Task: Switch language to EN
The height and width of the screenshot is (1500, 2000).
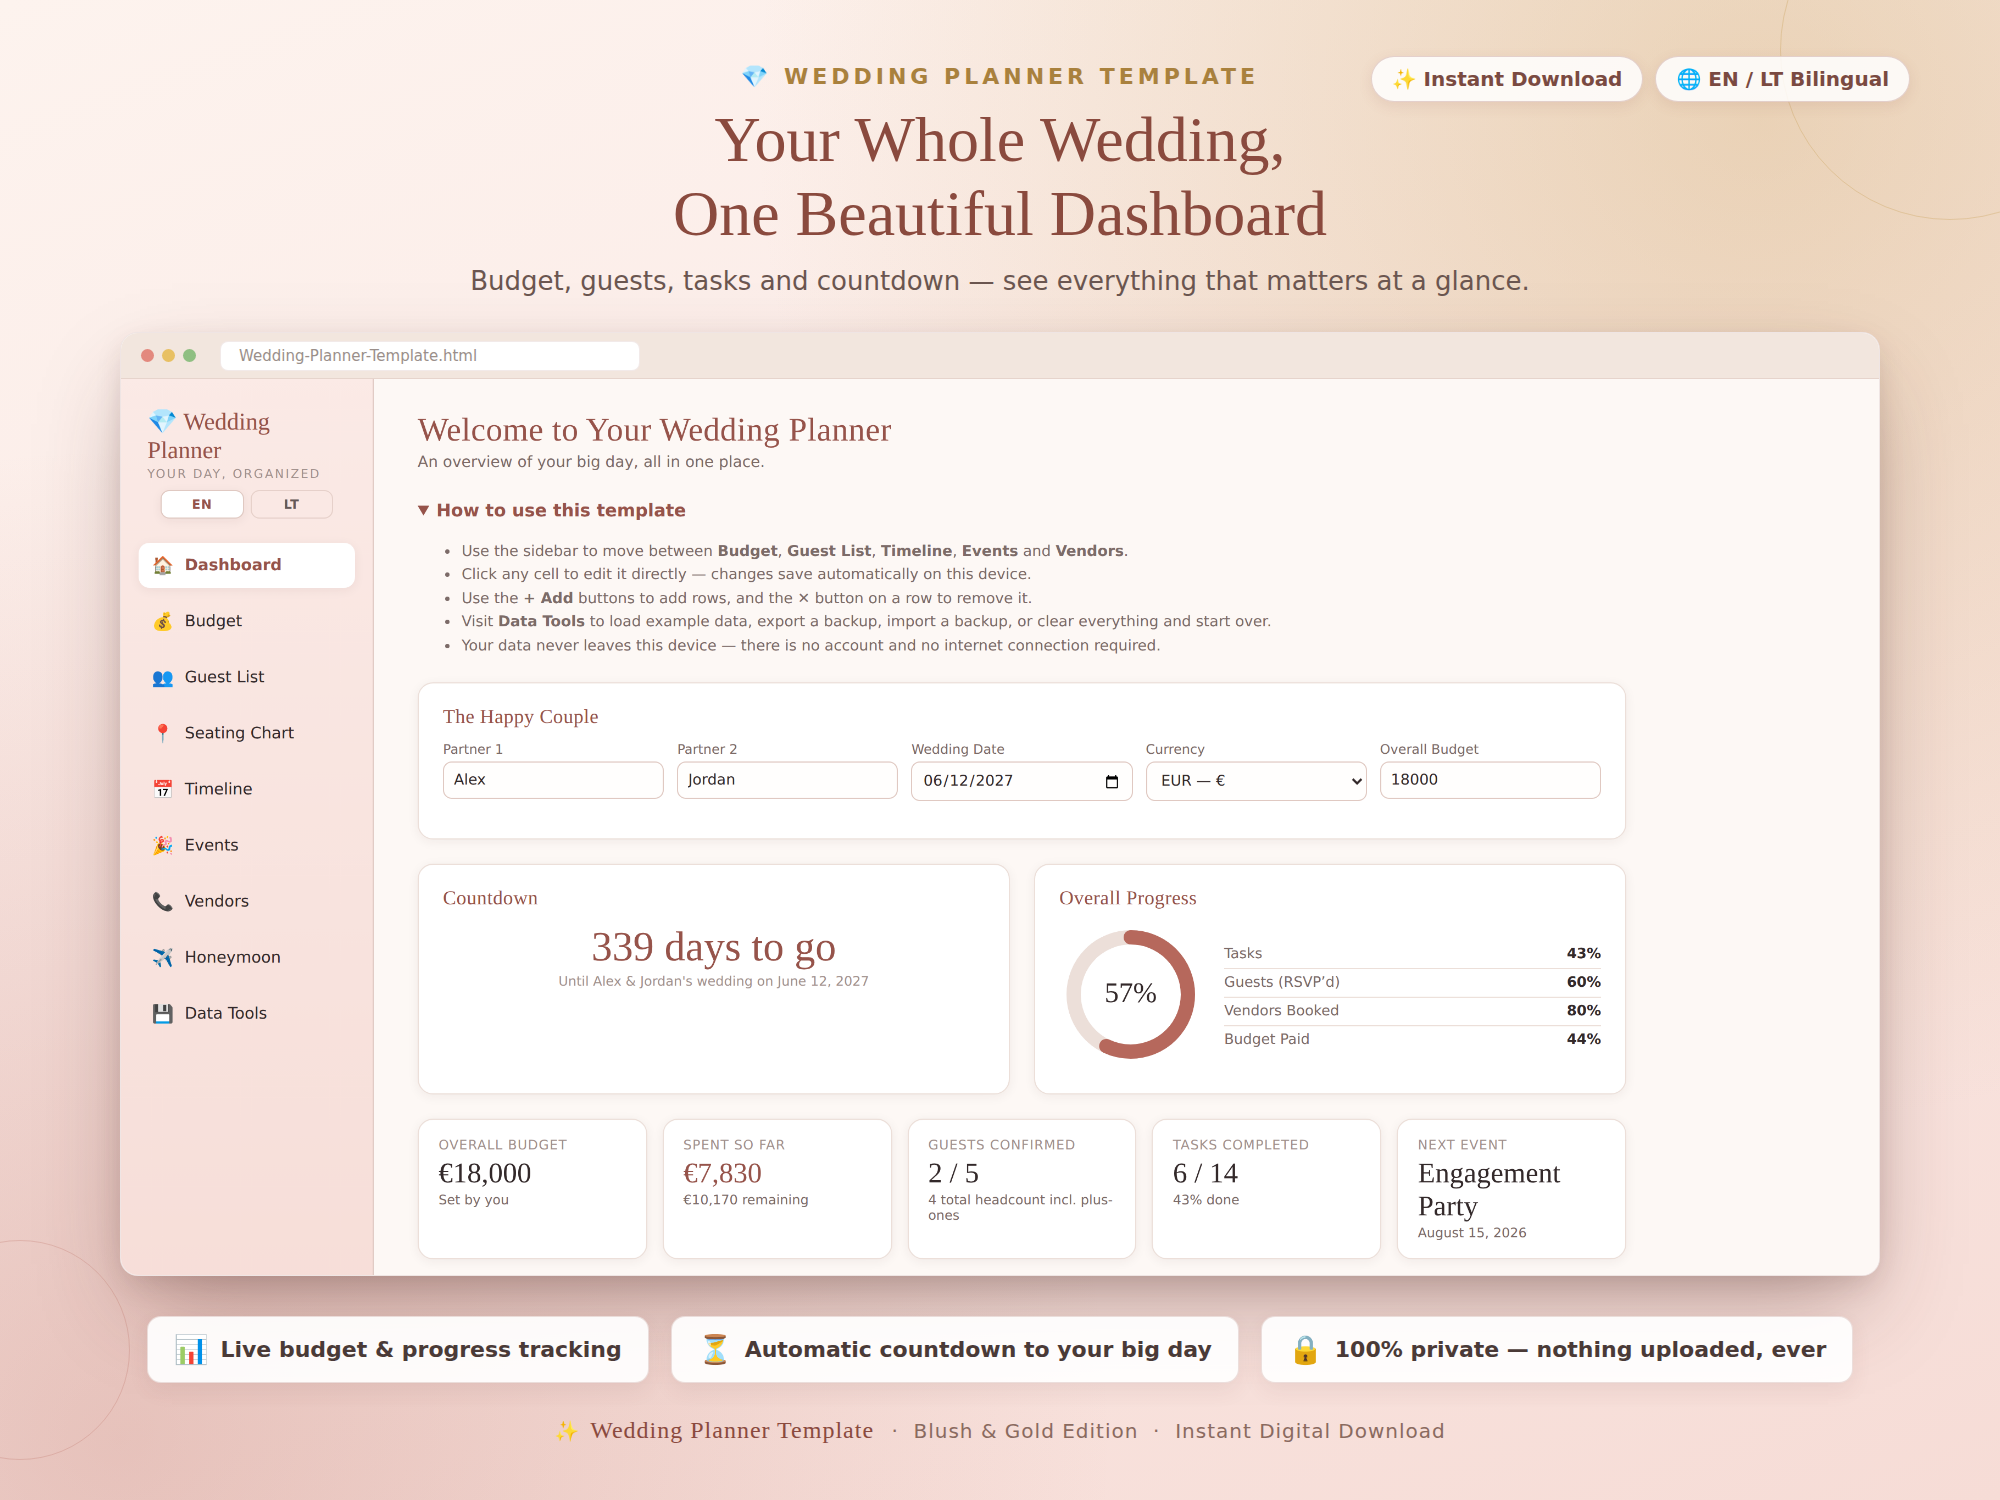Action: click(202, 504)
